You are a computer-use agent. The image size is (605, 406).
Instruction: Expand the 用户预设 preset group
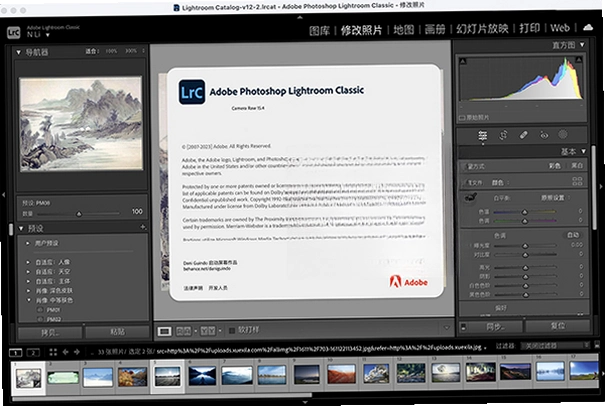click(27, 243)
